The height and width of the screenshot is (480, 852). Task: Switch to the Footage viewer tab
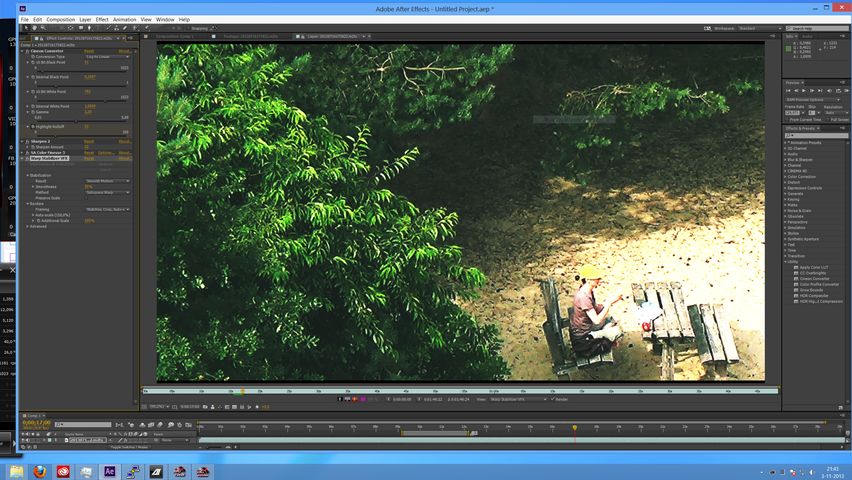pos(250,36)
